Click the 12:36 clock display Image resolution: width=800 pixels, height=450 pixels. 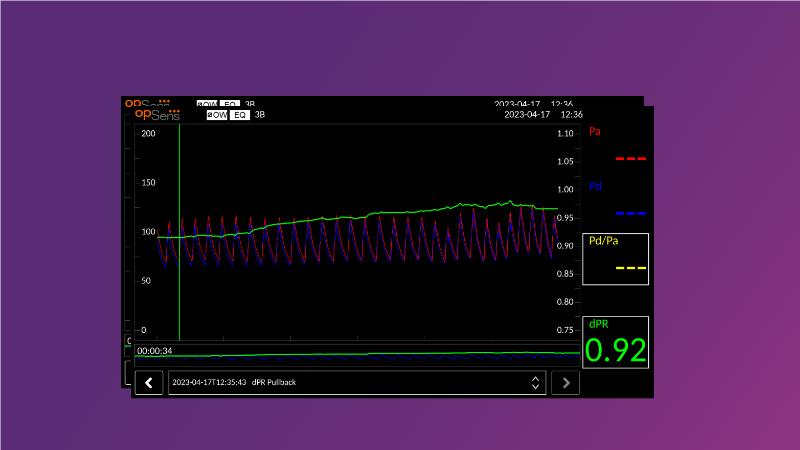(572, 115)
